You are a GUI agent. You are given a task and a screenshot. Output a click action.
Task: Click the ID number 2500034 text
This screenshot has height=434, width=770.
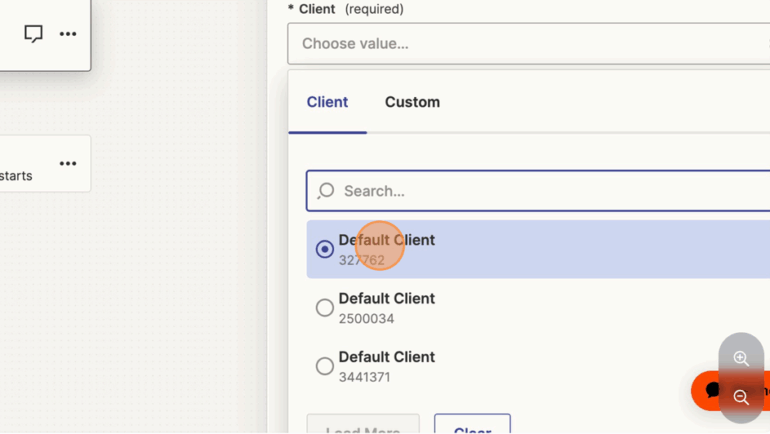point(366,319)
